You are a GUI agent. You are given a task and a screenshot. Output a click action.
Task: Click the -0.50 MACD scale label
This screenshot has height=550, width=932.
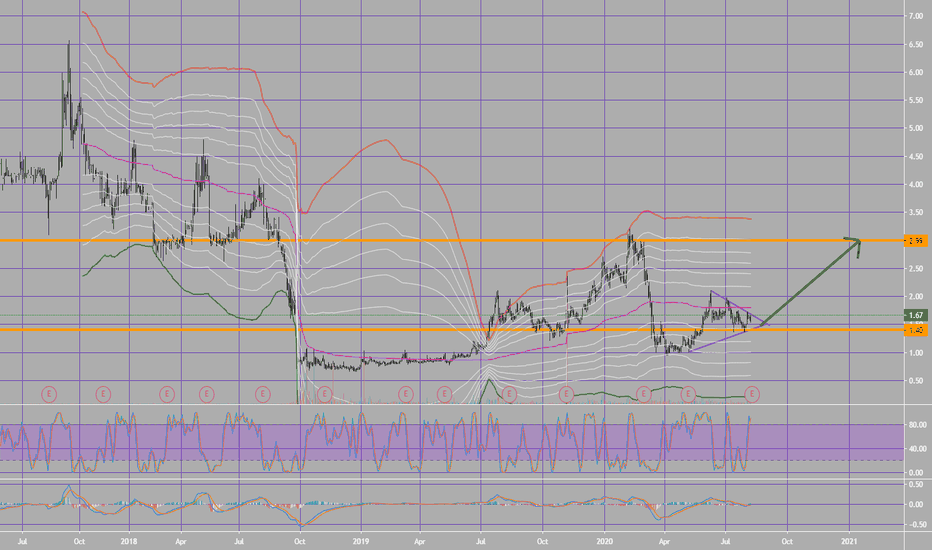[916, 524]
